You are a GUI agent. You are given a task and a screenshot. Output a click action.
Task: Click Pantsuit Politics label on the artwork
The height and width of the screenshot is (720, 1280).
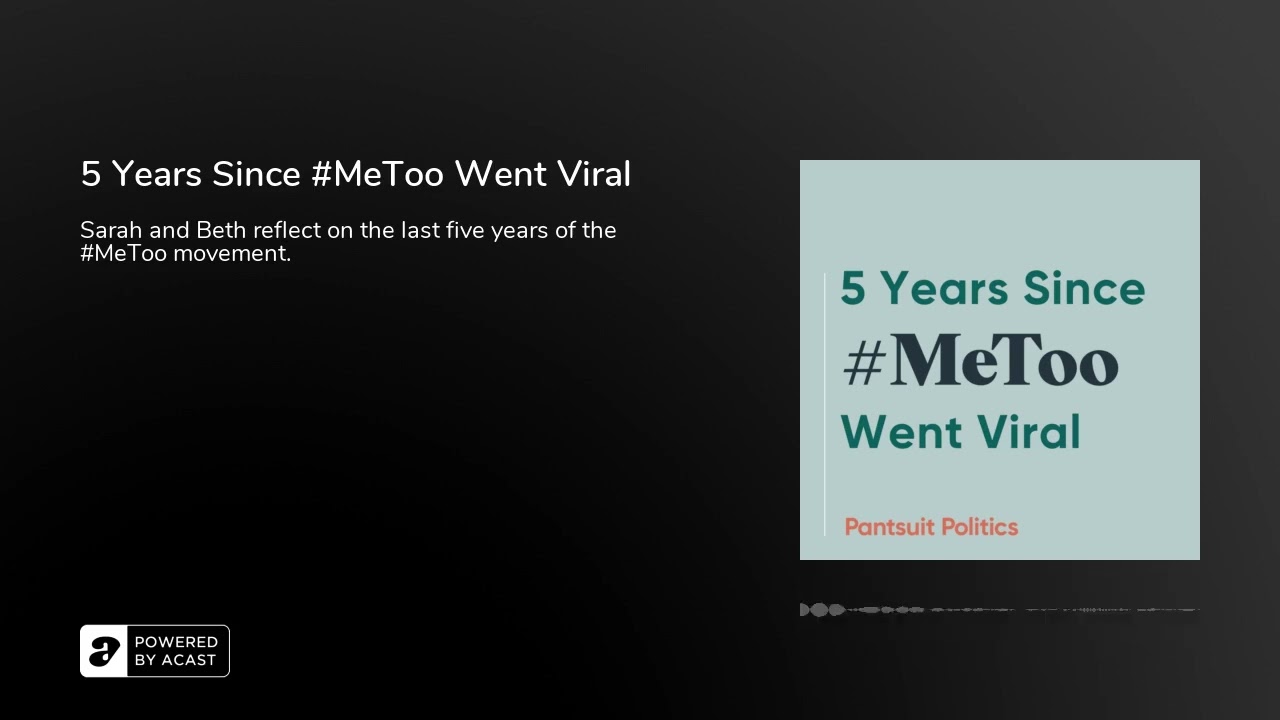click(x=931, y=527)
